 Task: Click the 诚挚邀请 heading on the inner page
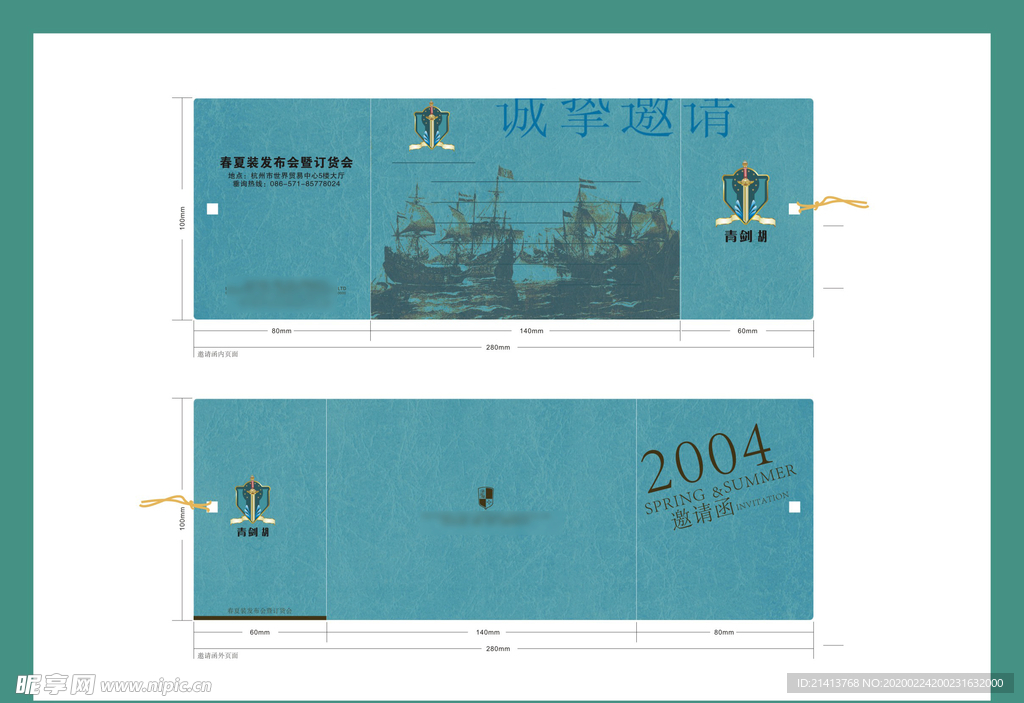(617, 118)
